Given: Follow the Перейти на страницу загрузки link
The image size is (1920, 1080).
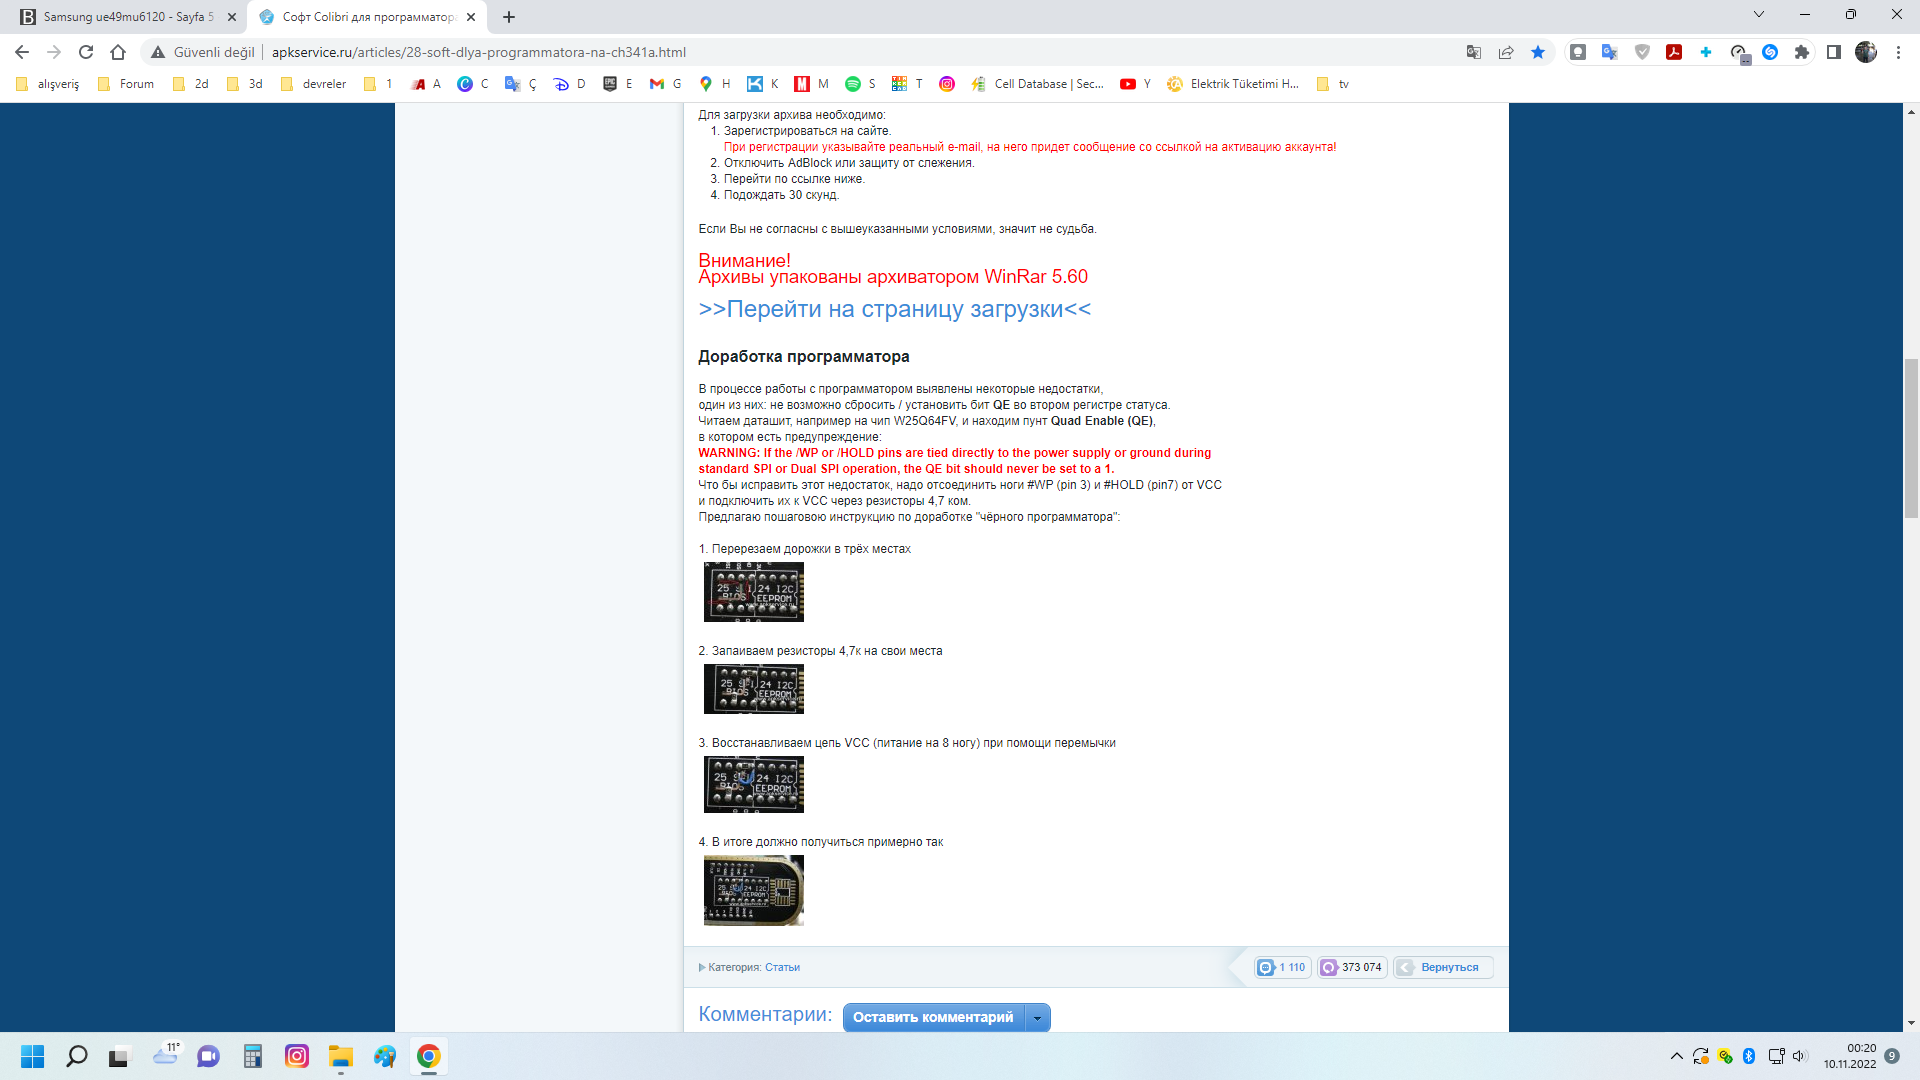Looking at the screenshot, I should coord(894,309).
